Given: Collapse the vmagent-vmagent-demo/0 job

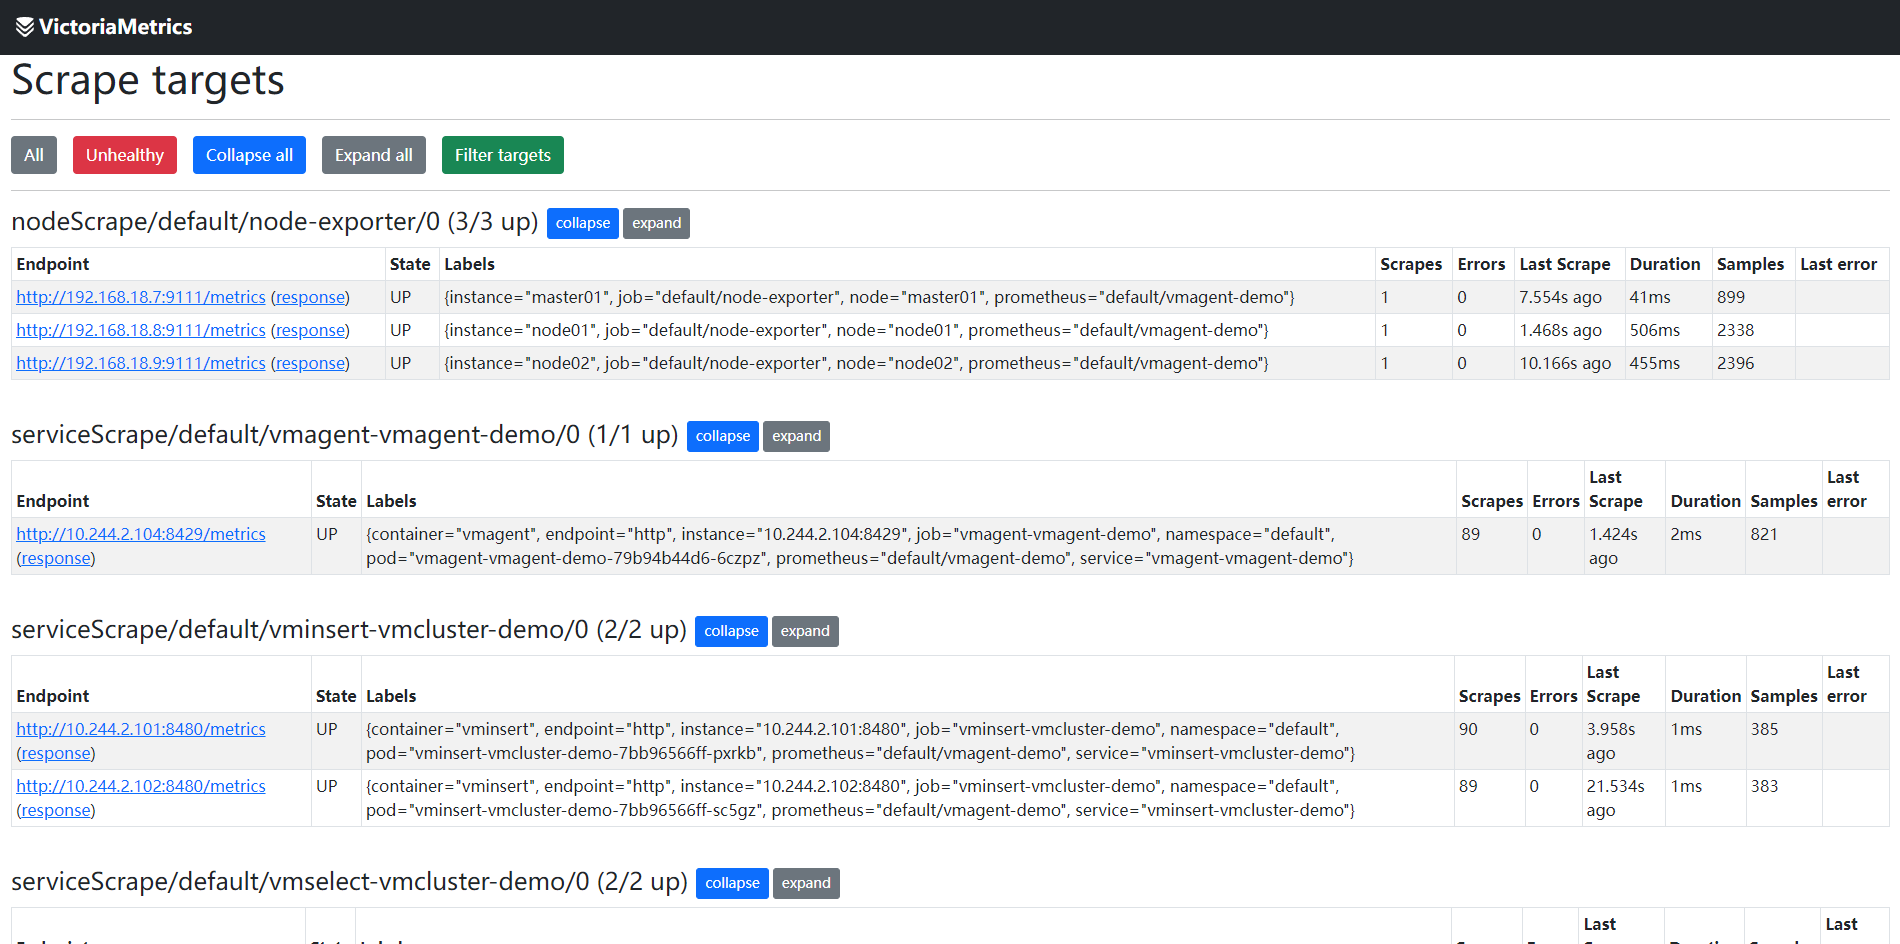Looking at the screenshot, I should click(723, 436).
